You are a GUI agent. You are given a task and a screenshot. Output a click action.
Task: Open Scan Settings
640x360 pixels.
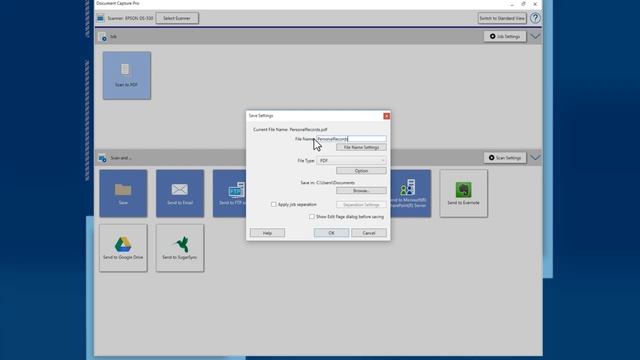[505, 158]
